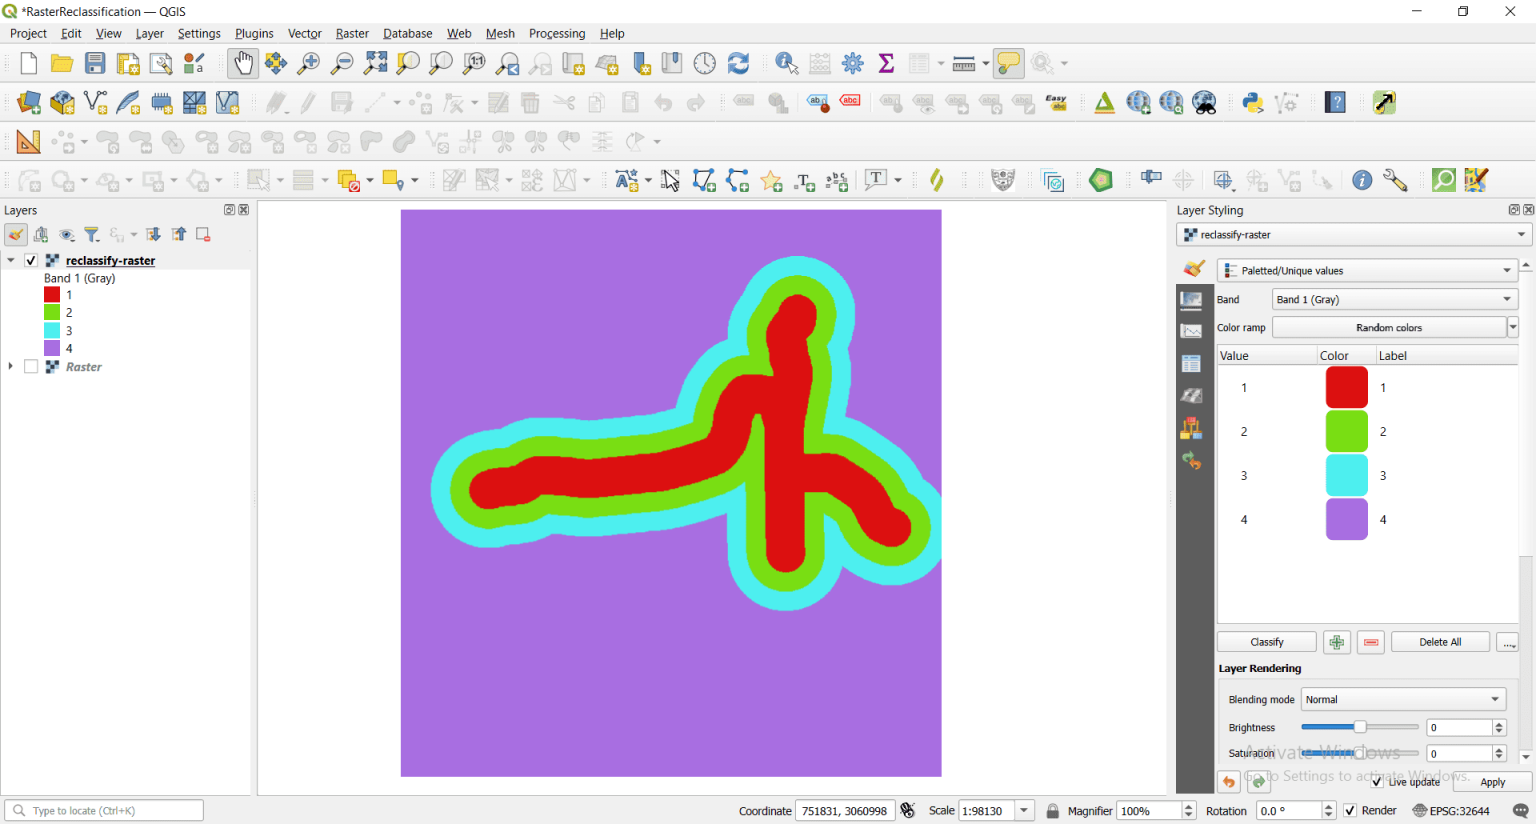Enable the Raster layer checkbox

click(31, 366)
